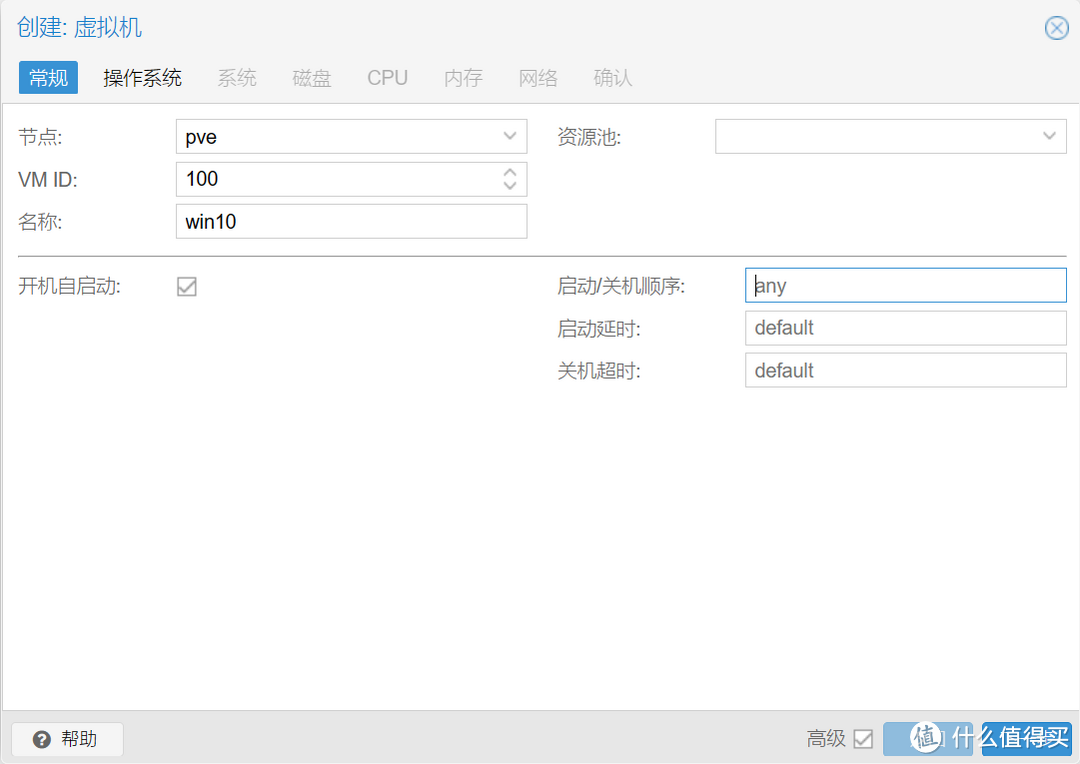
Task: Open help with the 帮助 button
Action: pyautogui.click(x=68, y=739)
